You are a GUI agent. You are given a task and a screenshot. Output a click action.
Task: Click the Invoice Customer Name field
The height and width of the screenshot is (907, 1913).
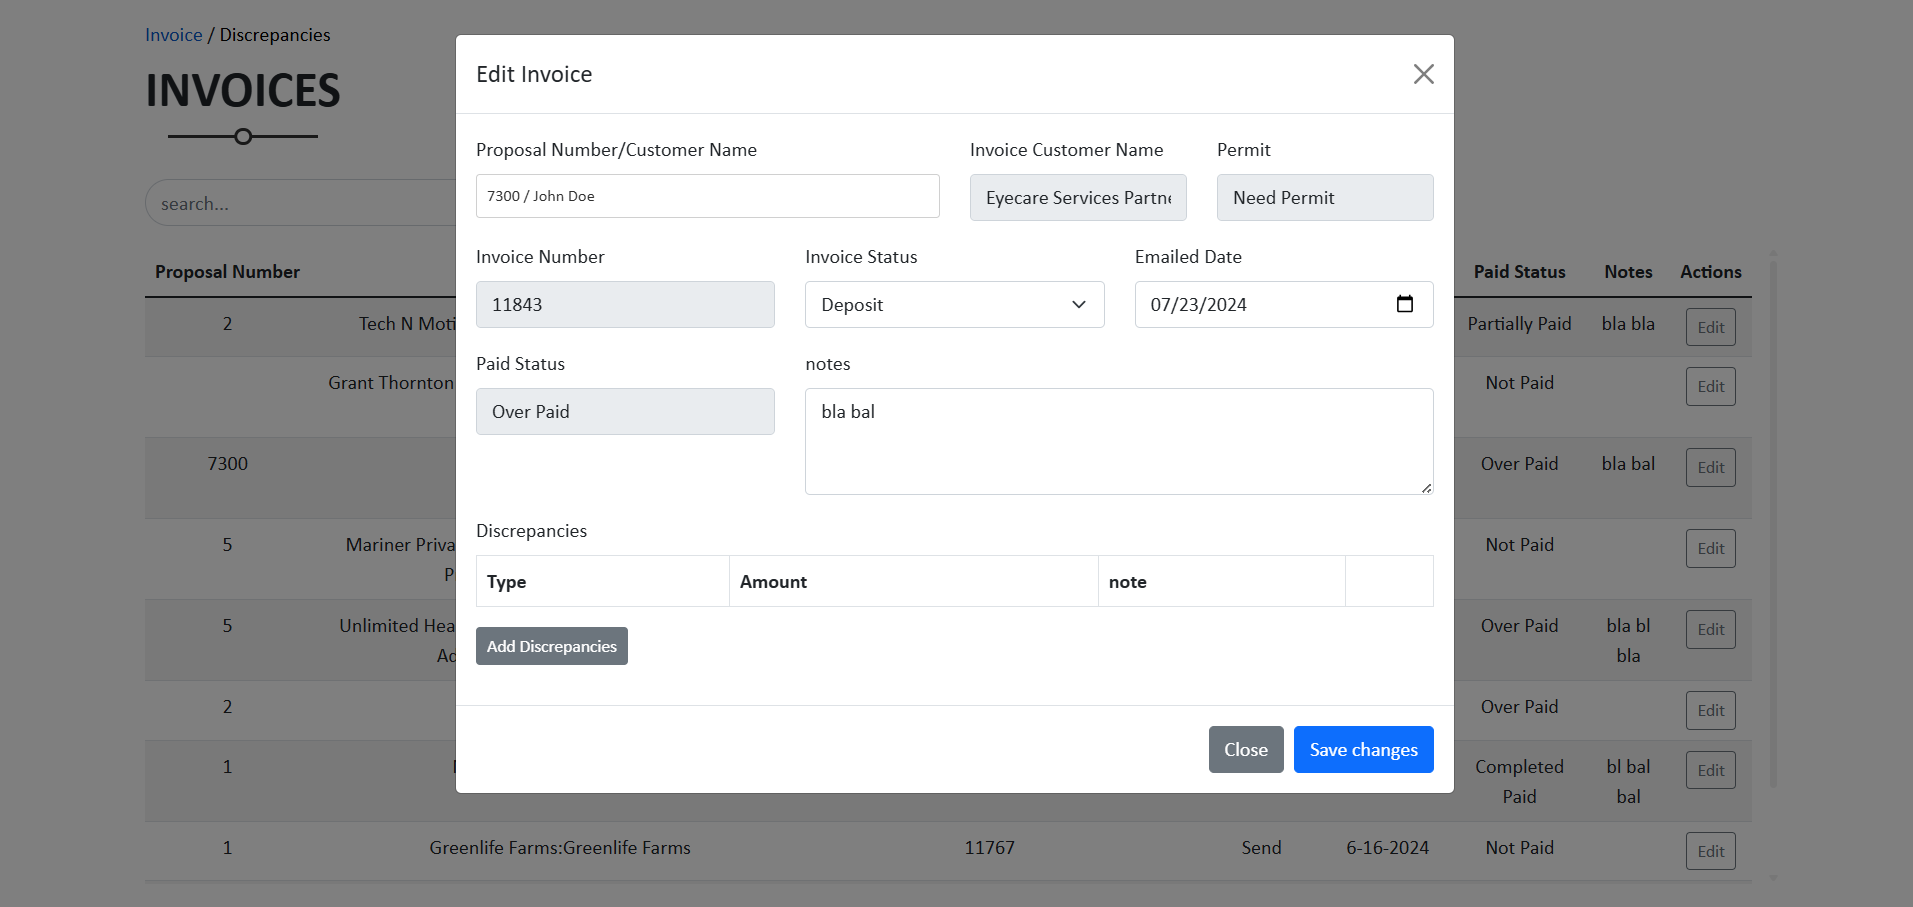tap(1077, 198)
